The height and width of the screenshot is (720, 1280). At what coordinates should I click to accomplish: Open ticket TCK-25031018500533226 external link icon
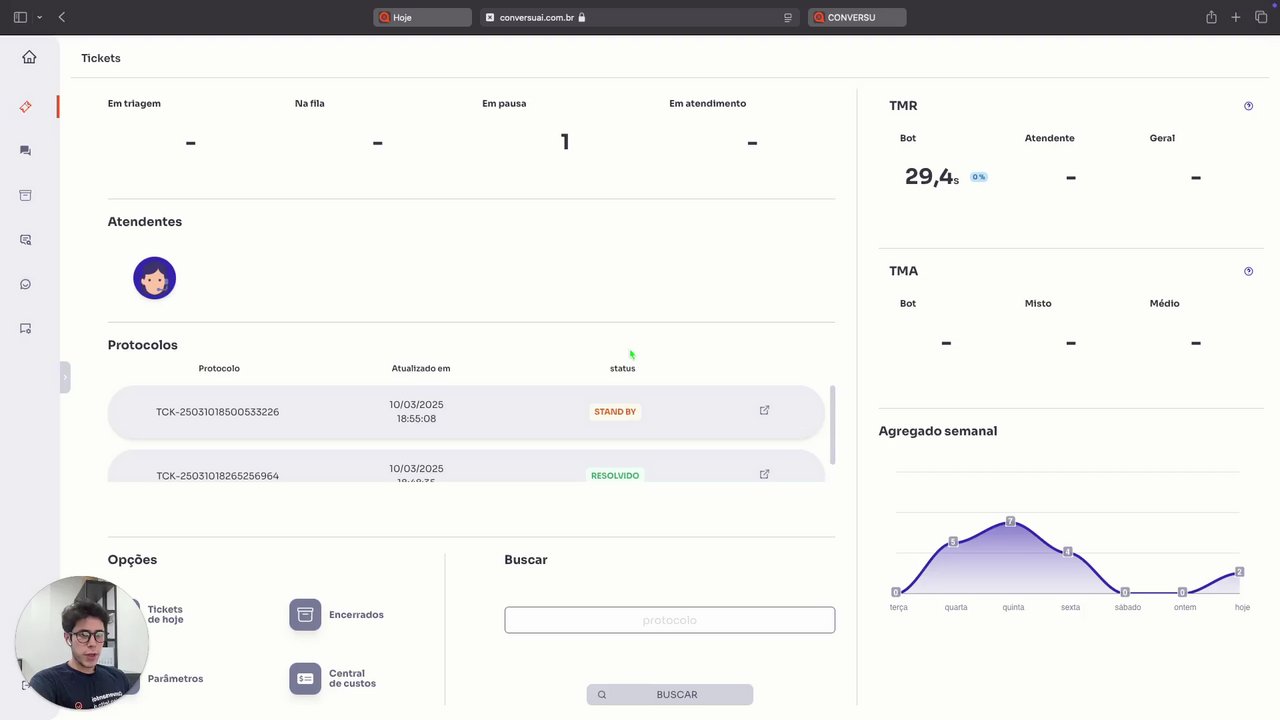pyautogui.click(x=764, y=410)
